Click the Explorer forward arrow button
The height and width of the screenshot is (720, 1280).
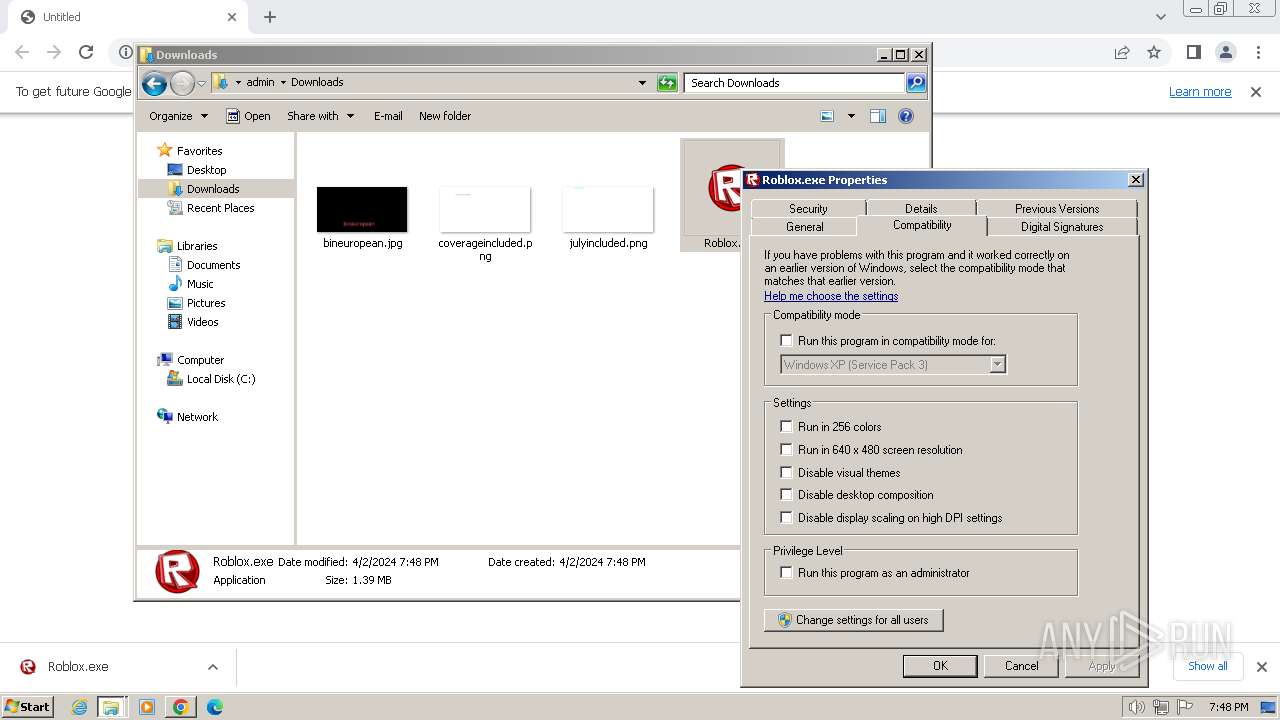tap(182, 83)
